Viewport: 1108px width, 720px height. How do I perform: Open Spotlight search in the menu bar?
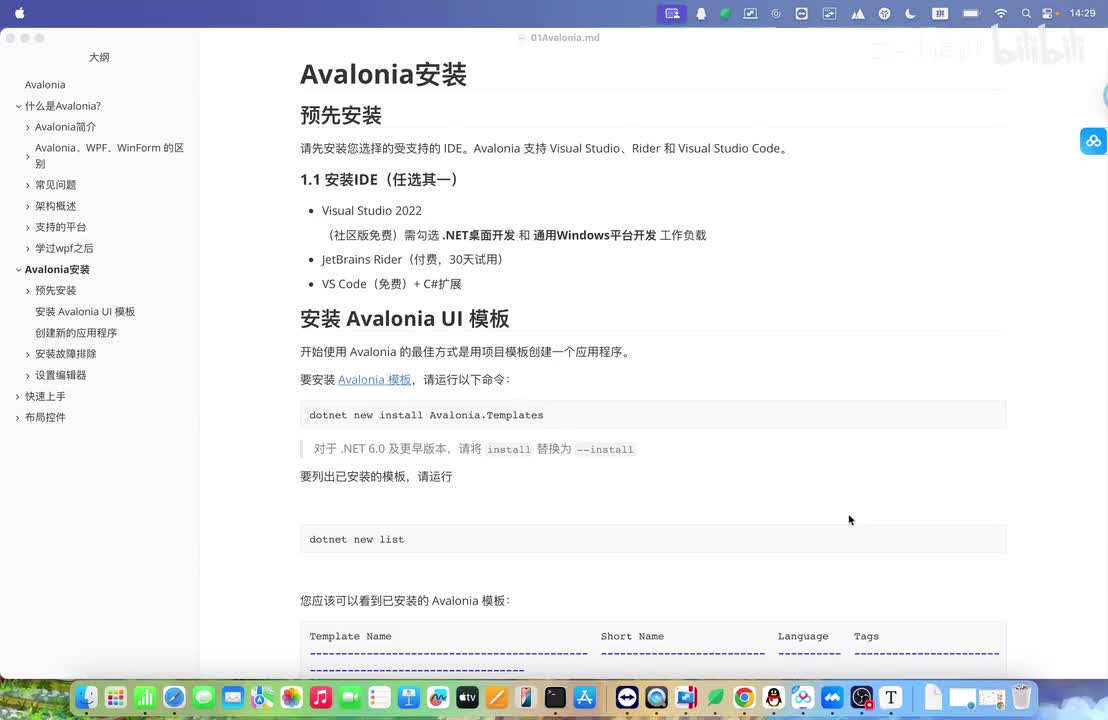click(1026, 13)
